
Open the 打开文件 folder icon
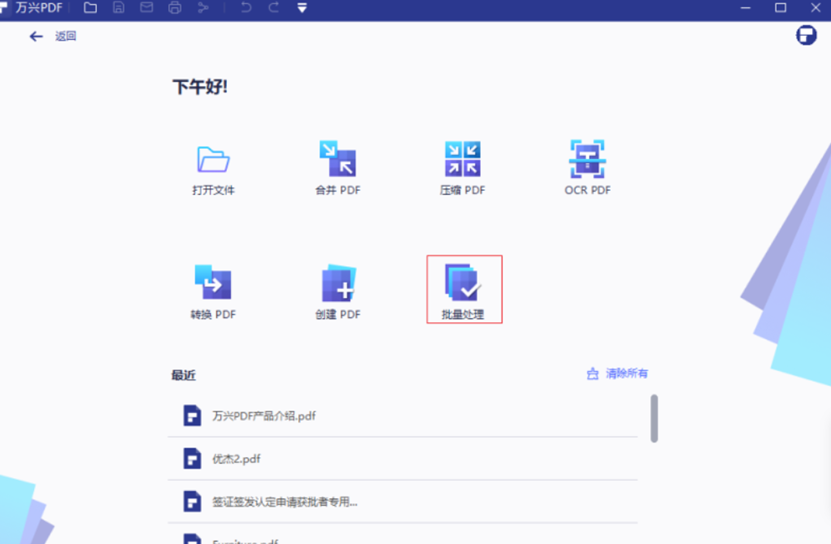click(213, 159)
